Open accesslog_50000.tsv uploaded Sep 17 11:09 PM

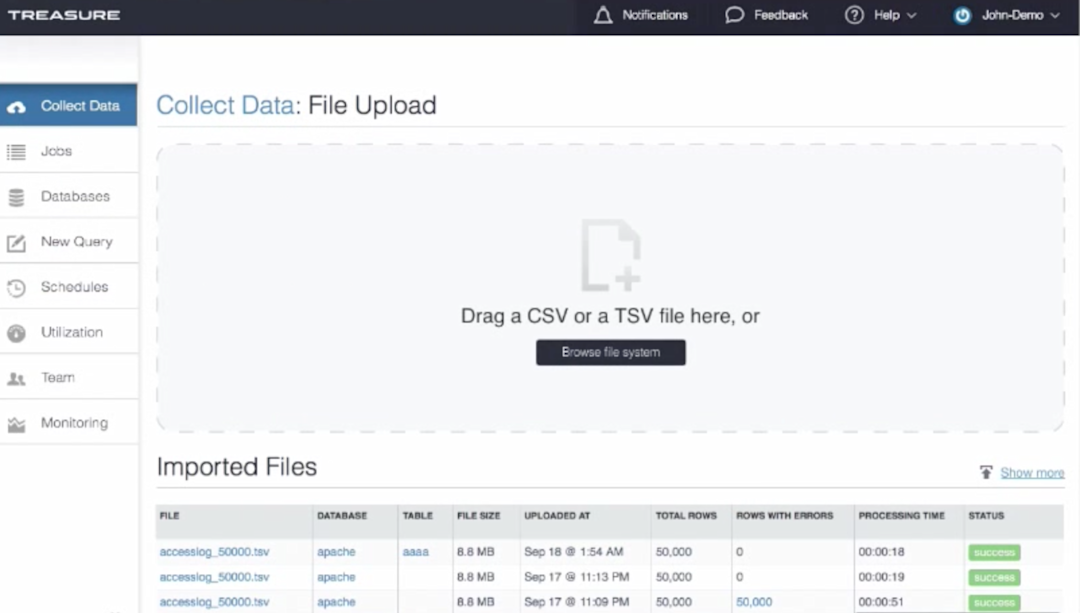tap(214, 602)
